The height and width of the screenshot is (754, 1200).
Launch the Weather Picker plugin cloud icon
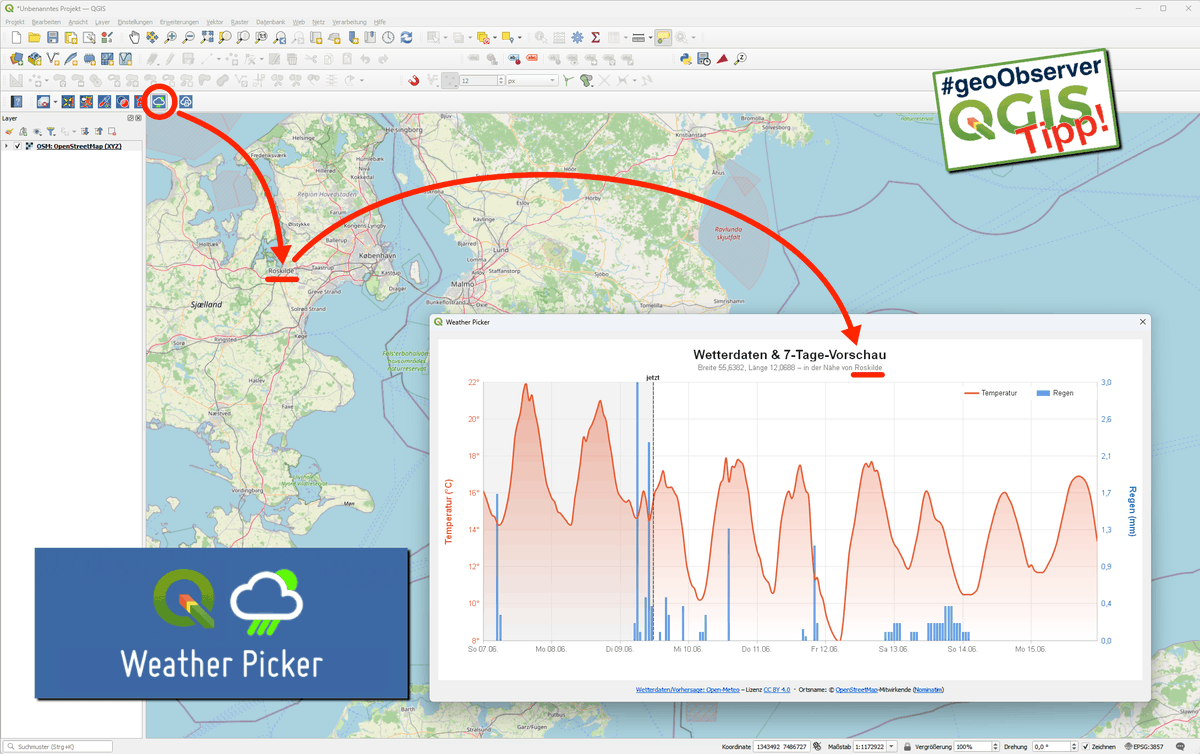tap(159, 101)
